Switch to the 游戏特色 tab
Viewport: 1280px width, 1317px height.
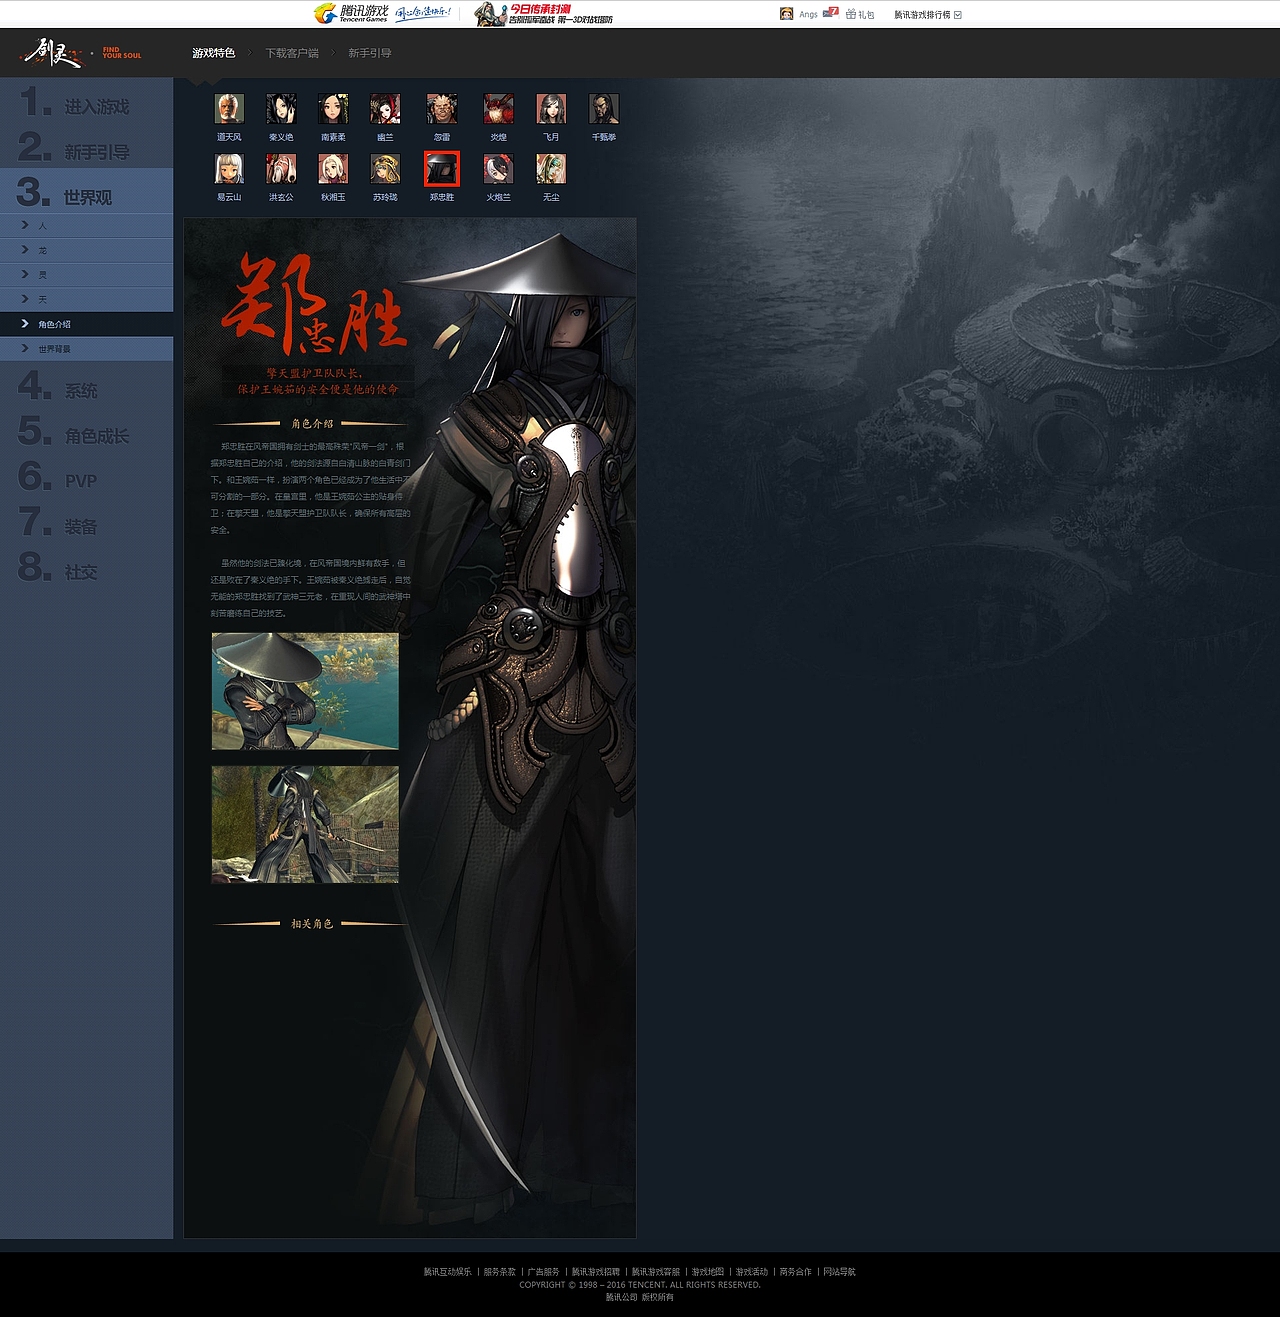(x=214, y=53)
